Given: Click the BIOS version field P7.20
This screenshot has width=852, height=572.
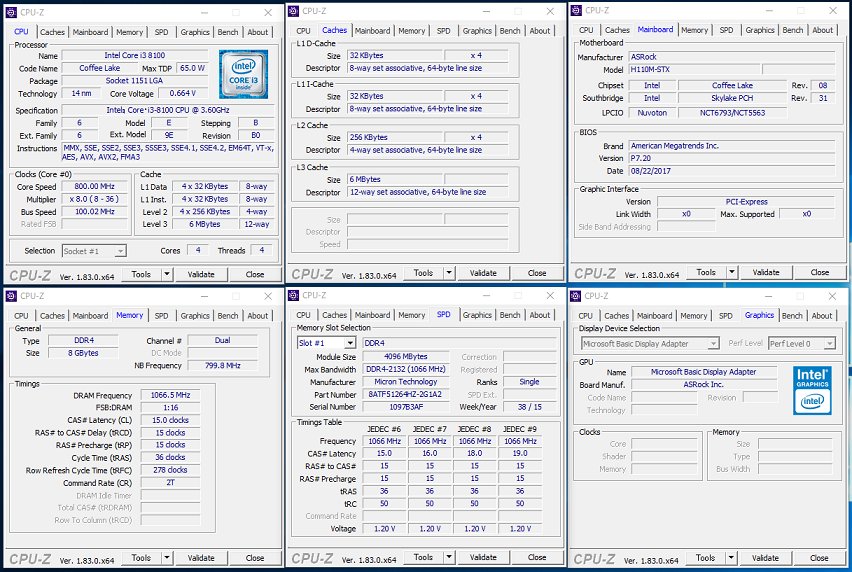Looking at the screenshot, I should [x=731, y=158].
